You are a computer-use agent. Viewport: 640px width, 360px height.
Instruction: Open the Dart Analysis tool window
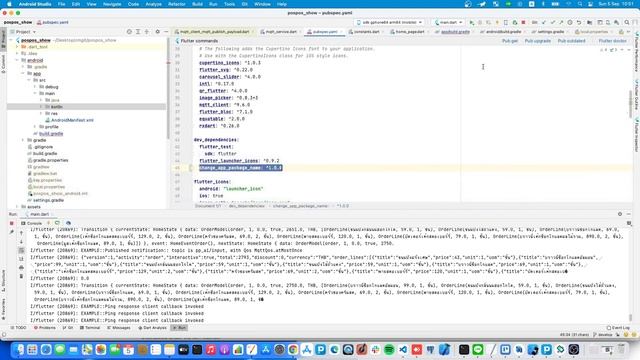tap(152, 328)
